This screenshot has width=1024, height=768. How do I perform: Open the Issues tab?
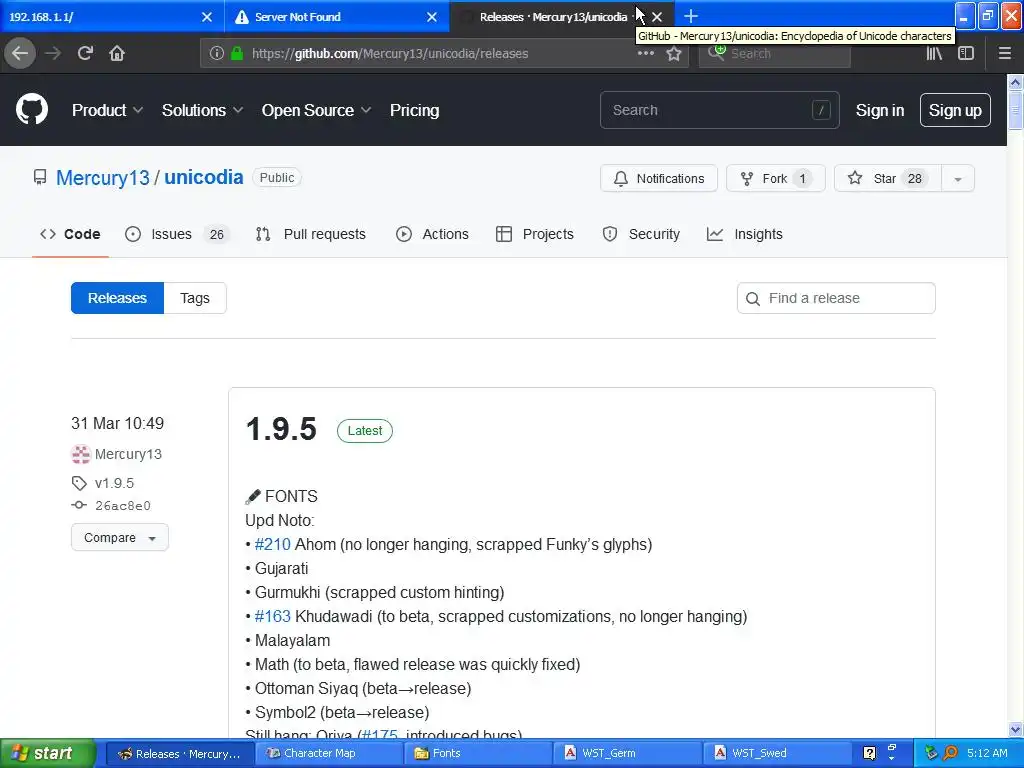tap(178, 234)
